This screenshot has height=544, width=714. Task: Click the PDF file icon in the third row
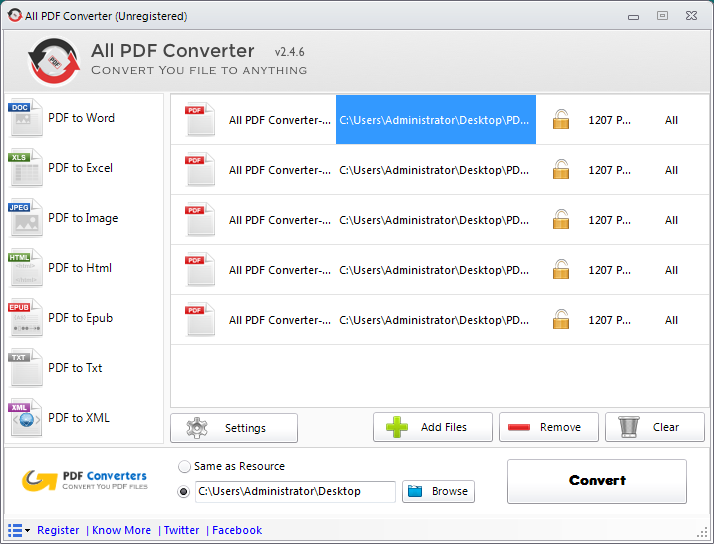click(x=199, y=220)
